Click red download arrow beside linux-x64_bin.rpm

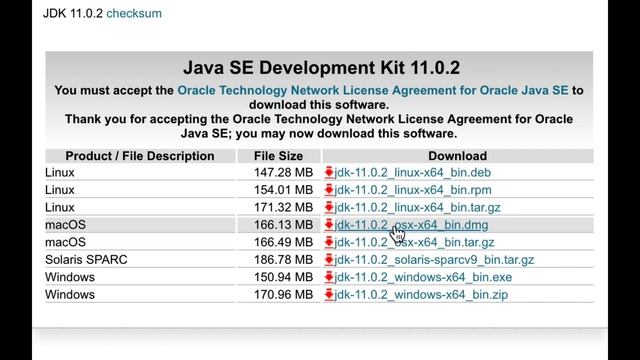click(x=329, y=190)
